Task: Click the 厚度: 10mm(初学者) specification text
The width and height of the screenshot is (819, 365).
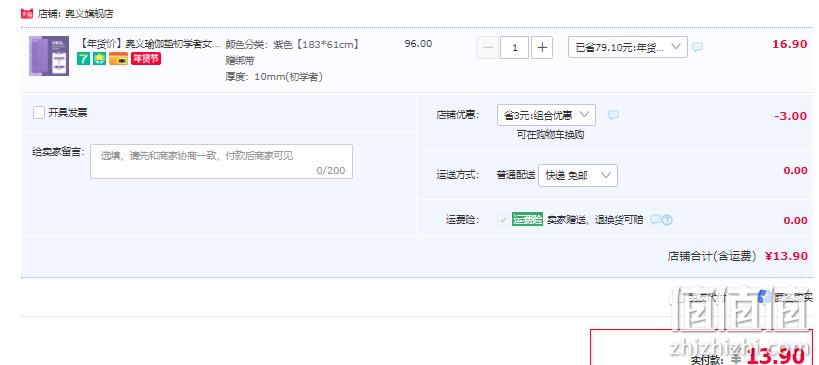Action: tap(274, 77)
